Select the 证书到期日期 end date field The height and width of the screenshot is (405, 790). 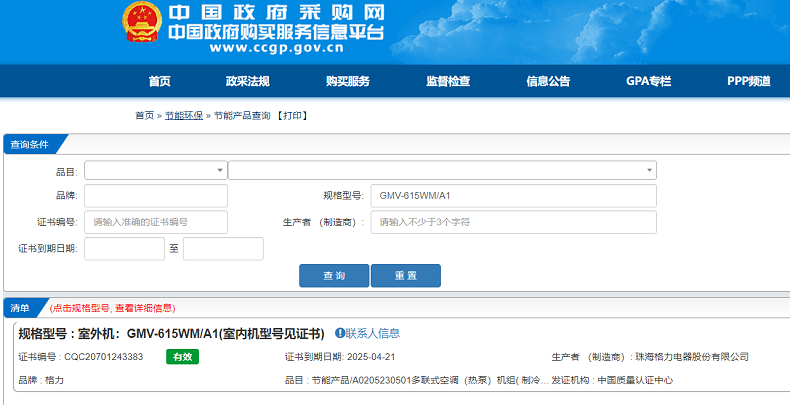[x=223, y=249]
